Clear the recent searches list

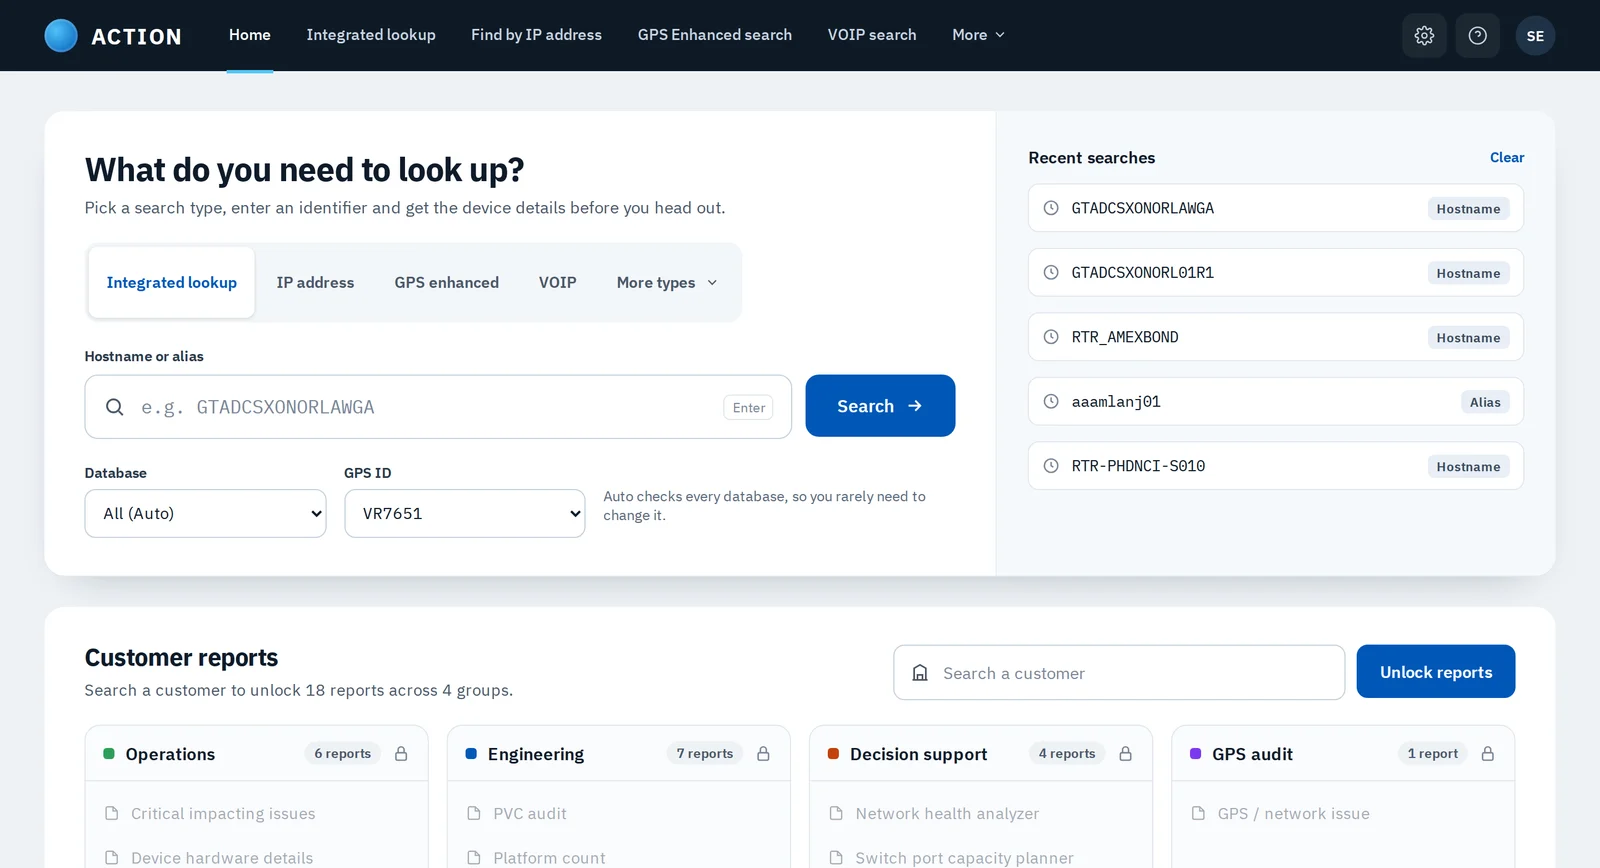pyautogui.click(x=1507, y=158)
